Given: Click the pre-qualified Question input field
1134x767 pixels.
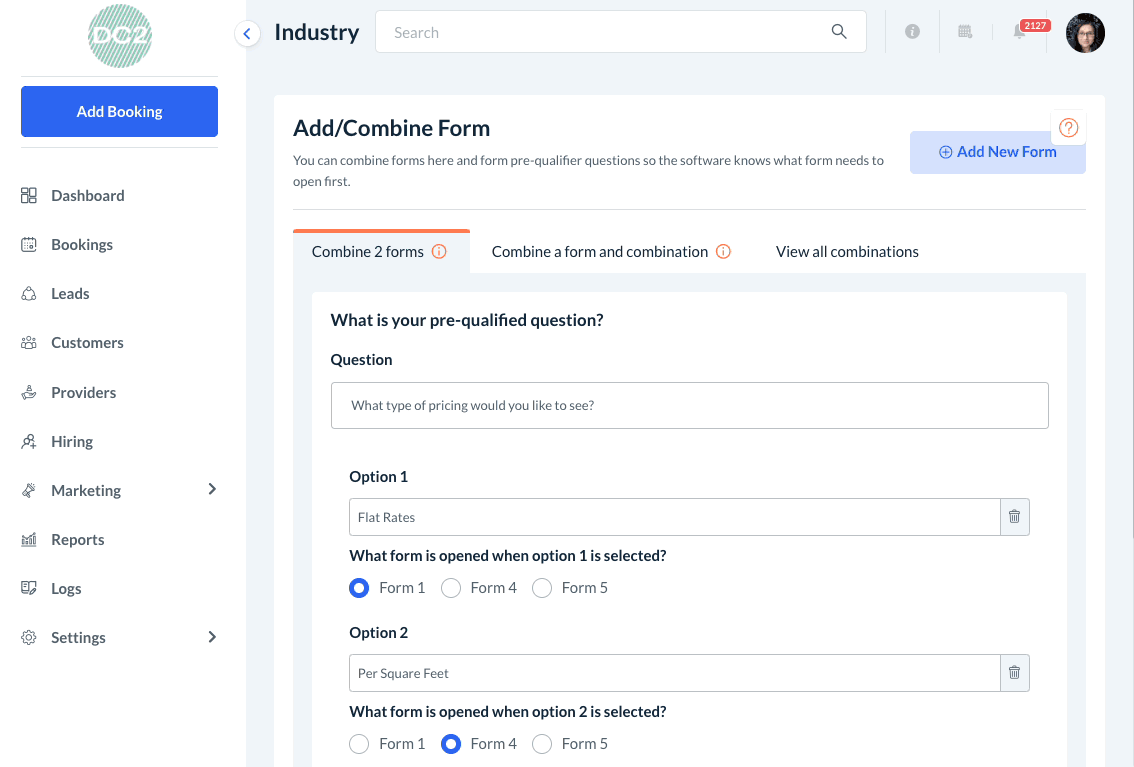Looking at the screenshot, I should click(689, 406).
